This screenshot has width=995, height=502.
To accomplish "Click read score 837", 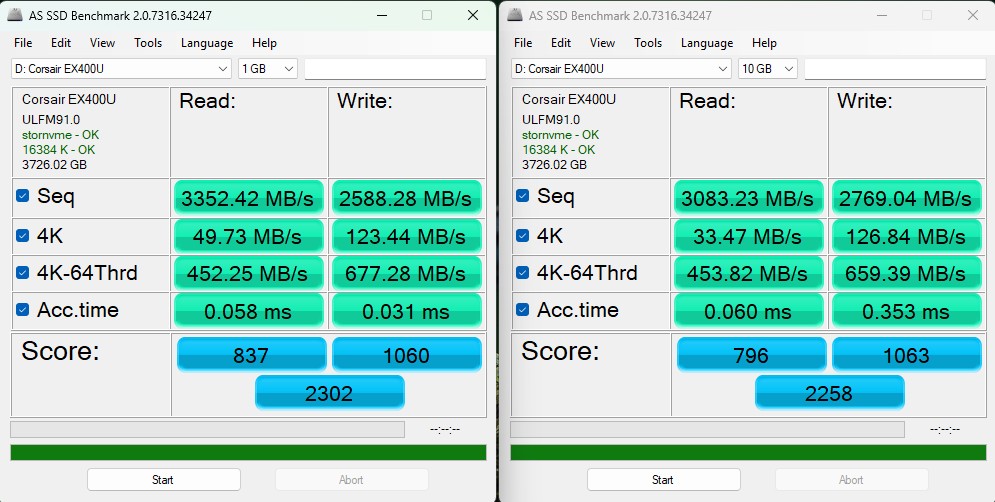I will 251,354.
